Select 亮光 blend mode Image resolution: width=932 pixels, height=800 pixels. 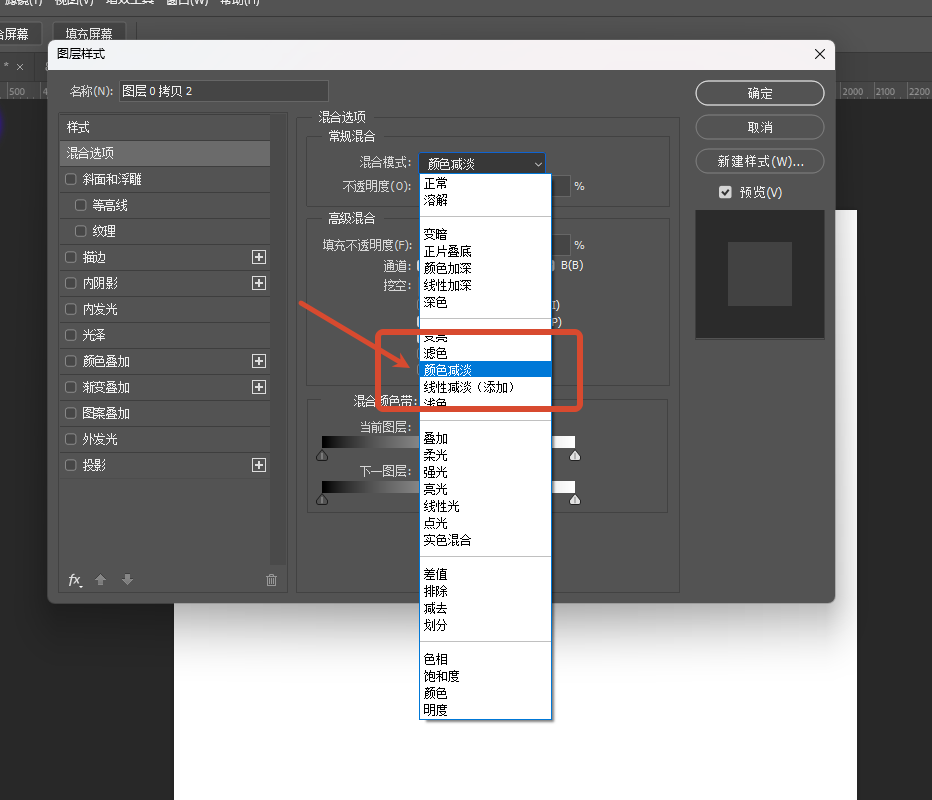click(486, 489)
